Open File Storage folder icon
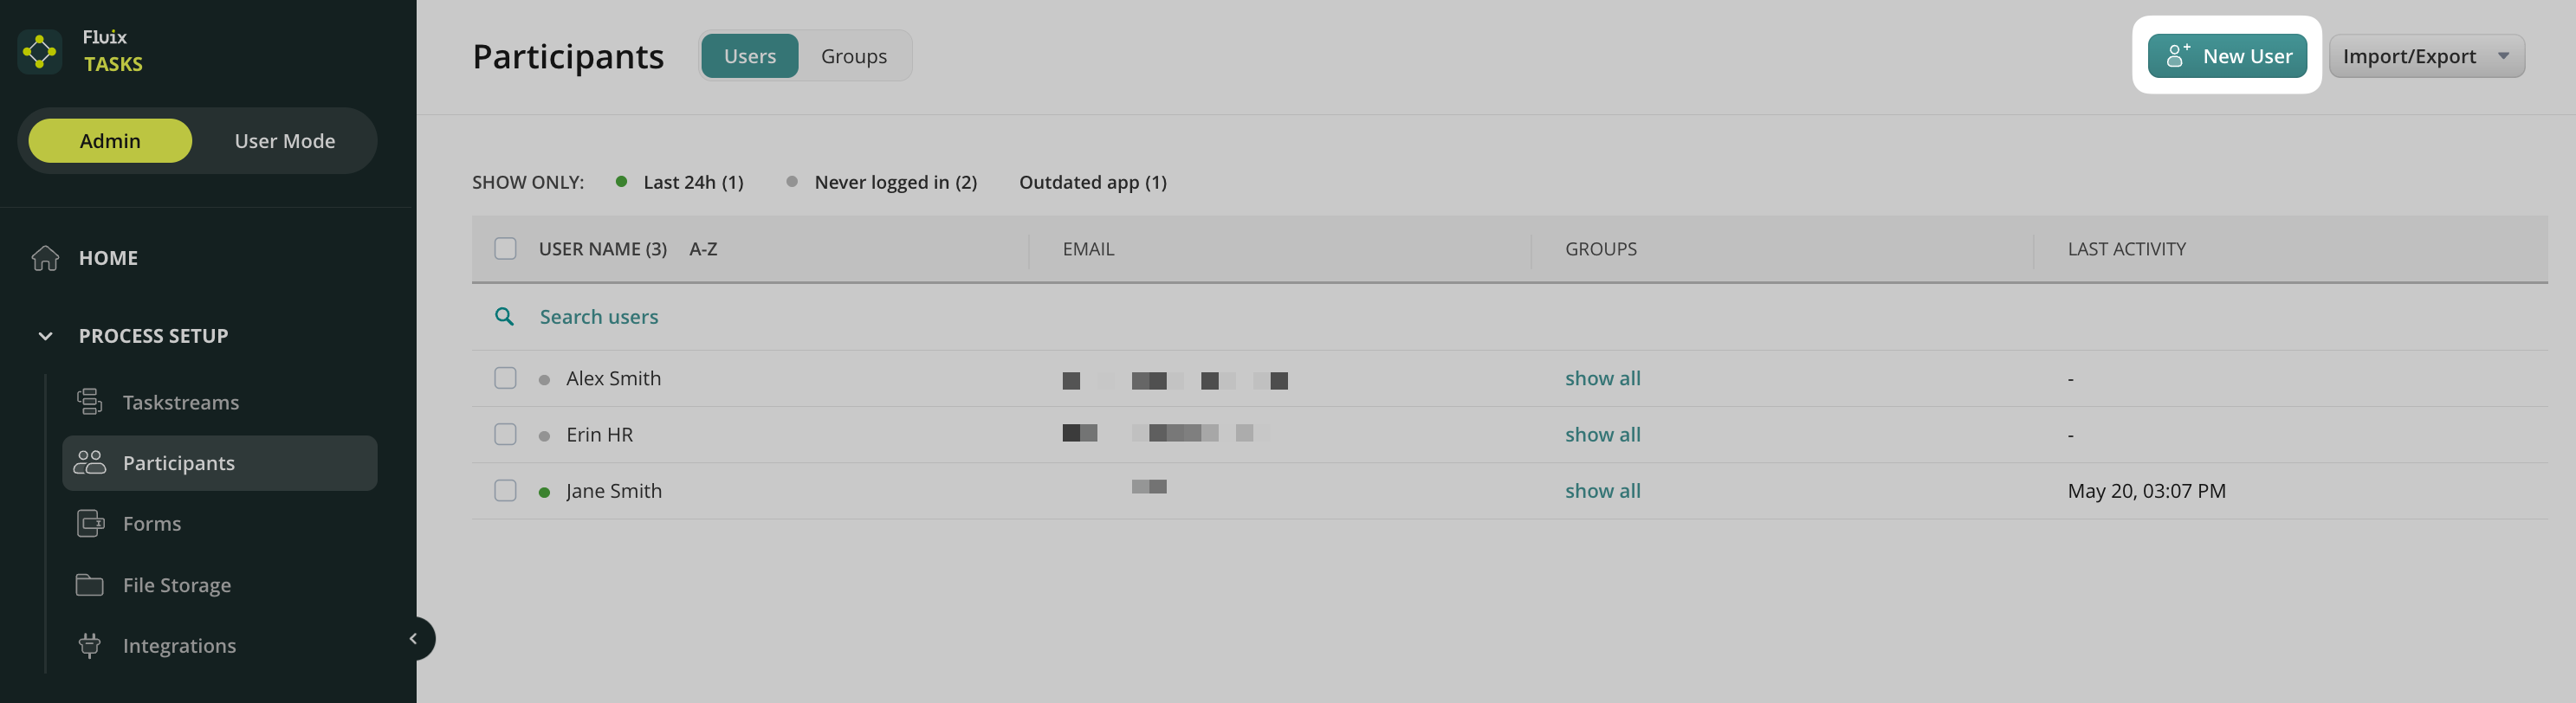 coord(89,585)
